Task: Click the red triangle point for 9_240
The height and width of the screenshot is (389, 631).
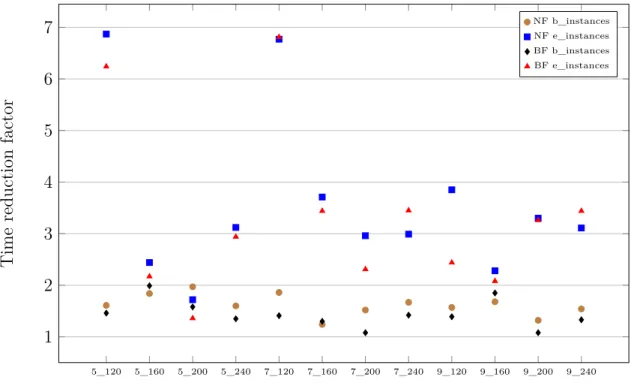Action: (x=581, y=210)
